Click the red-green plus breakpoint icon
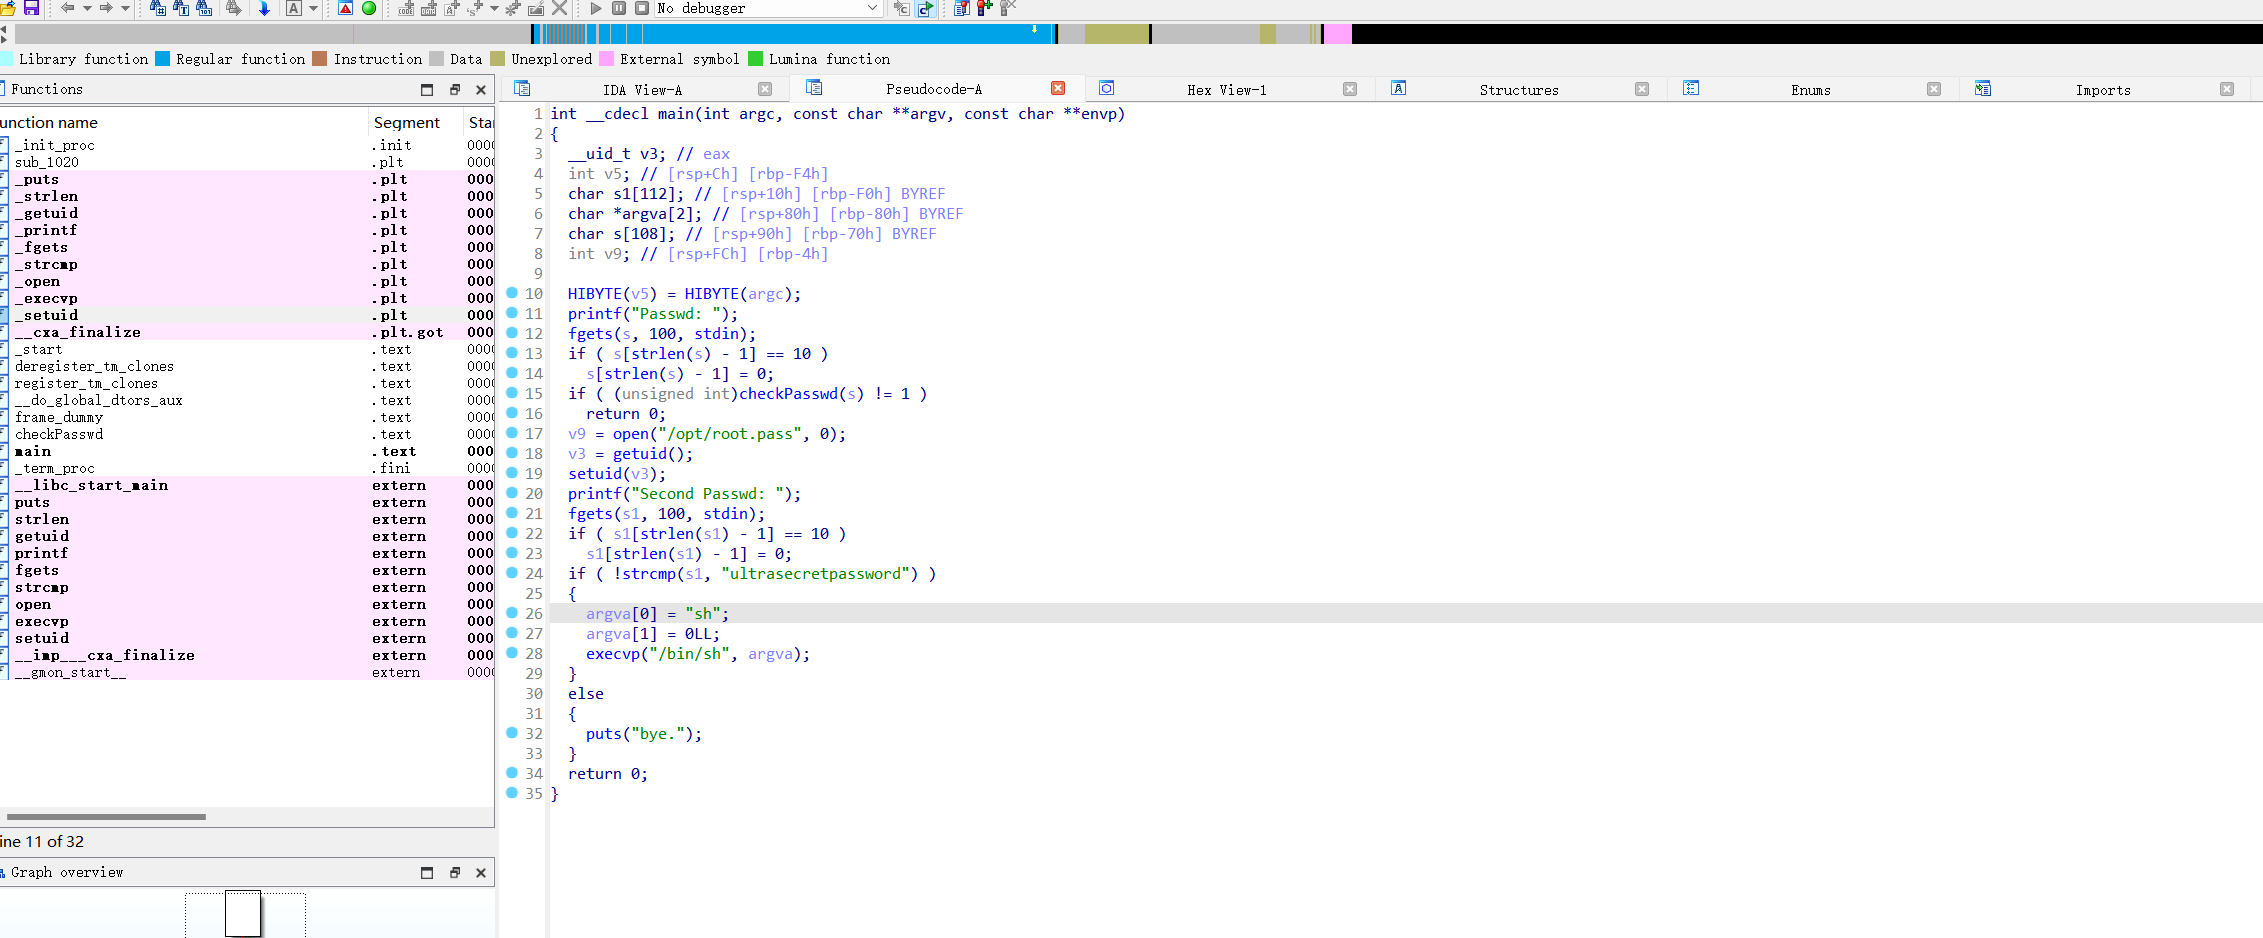Viewport: 2263px width, 938px height. [x=985, y=8]
